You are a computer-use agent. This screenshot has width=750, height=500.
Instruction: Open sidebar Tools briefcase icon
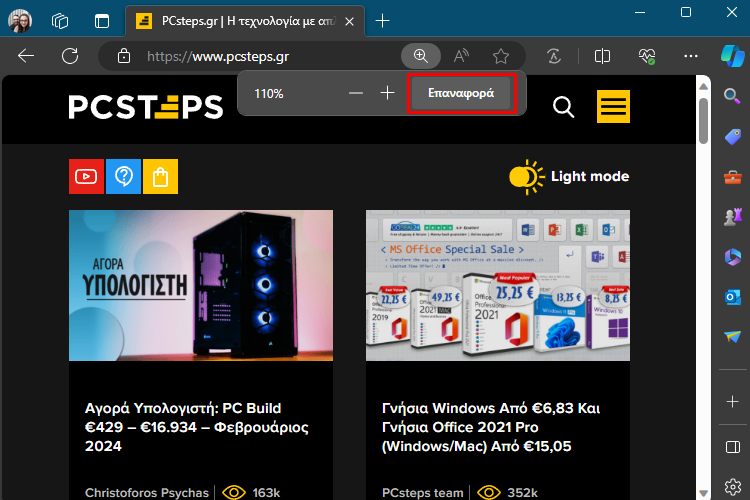(732, 177)
